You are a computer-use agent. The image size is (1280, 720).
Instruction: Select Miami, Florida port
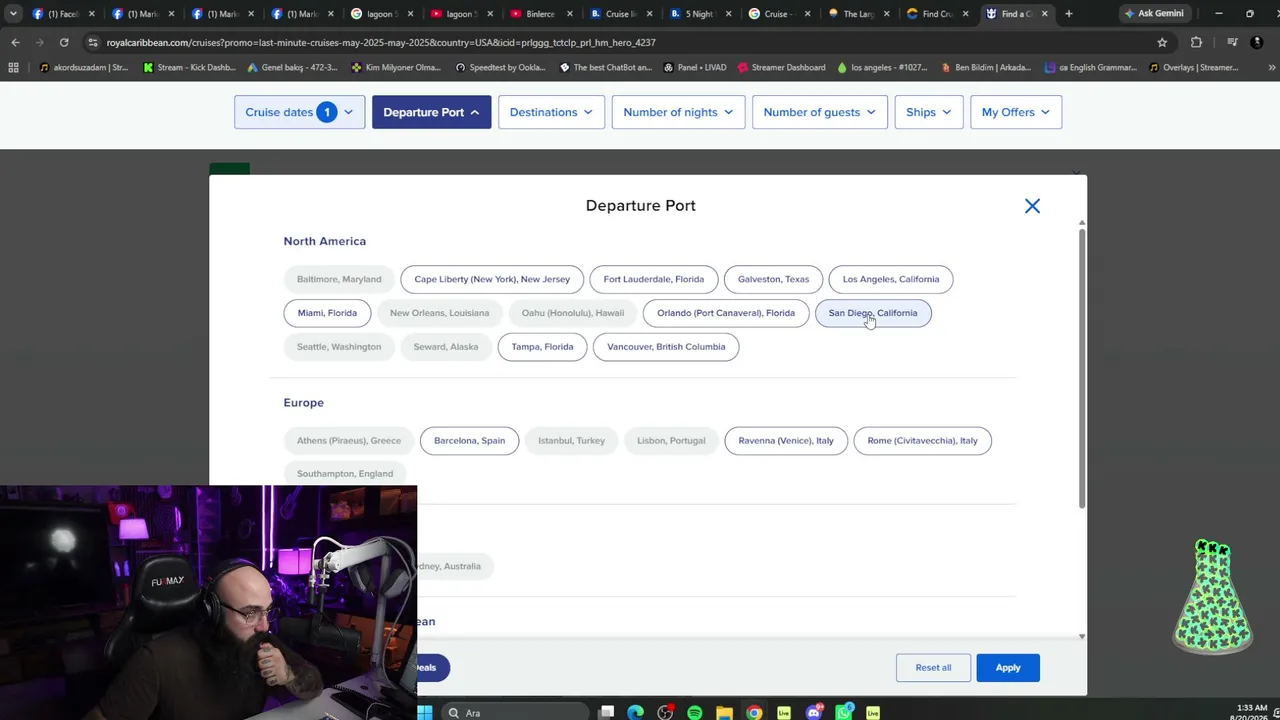[327, 313]
